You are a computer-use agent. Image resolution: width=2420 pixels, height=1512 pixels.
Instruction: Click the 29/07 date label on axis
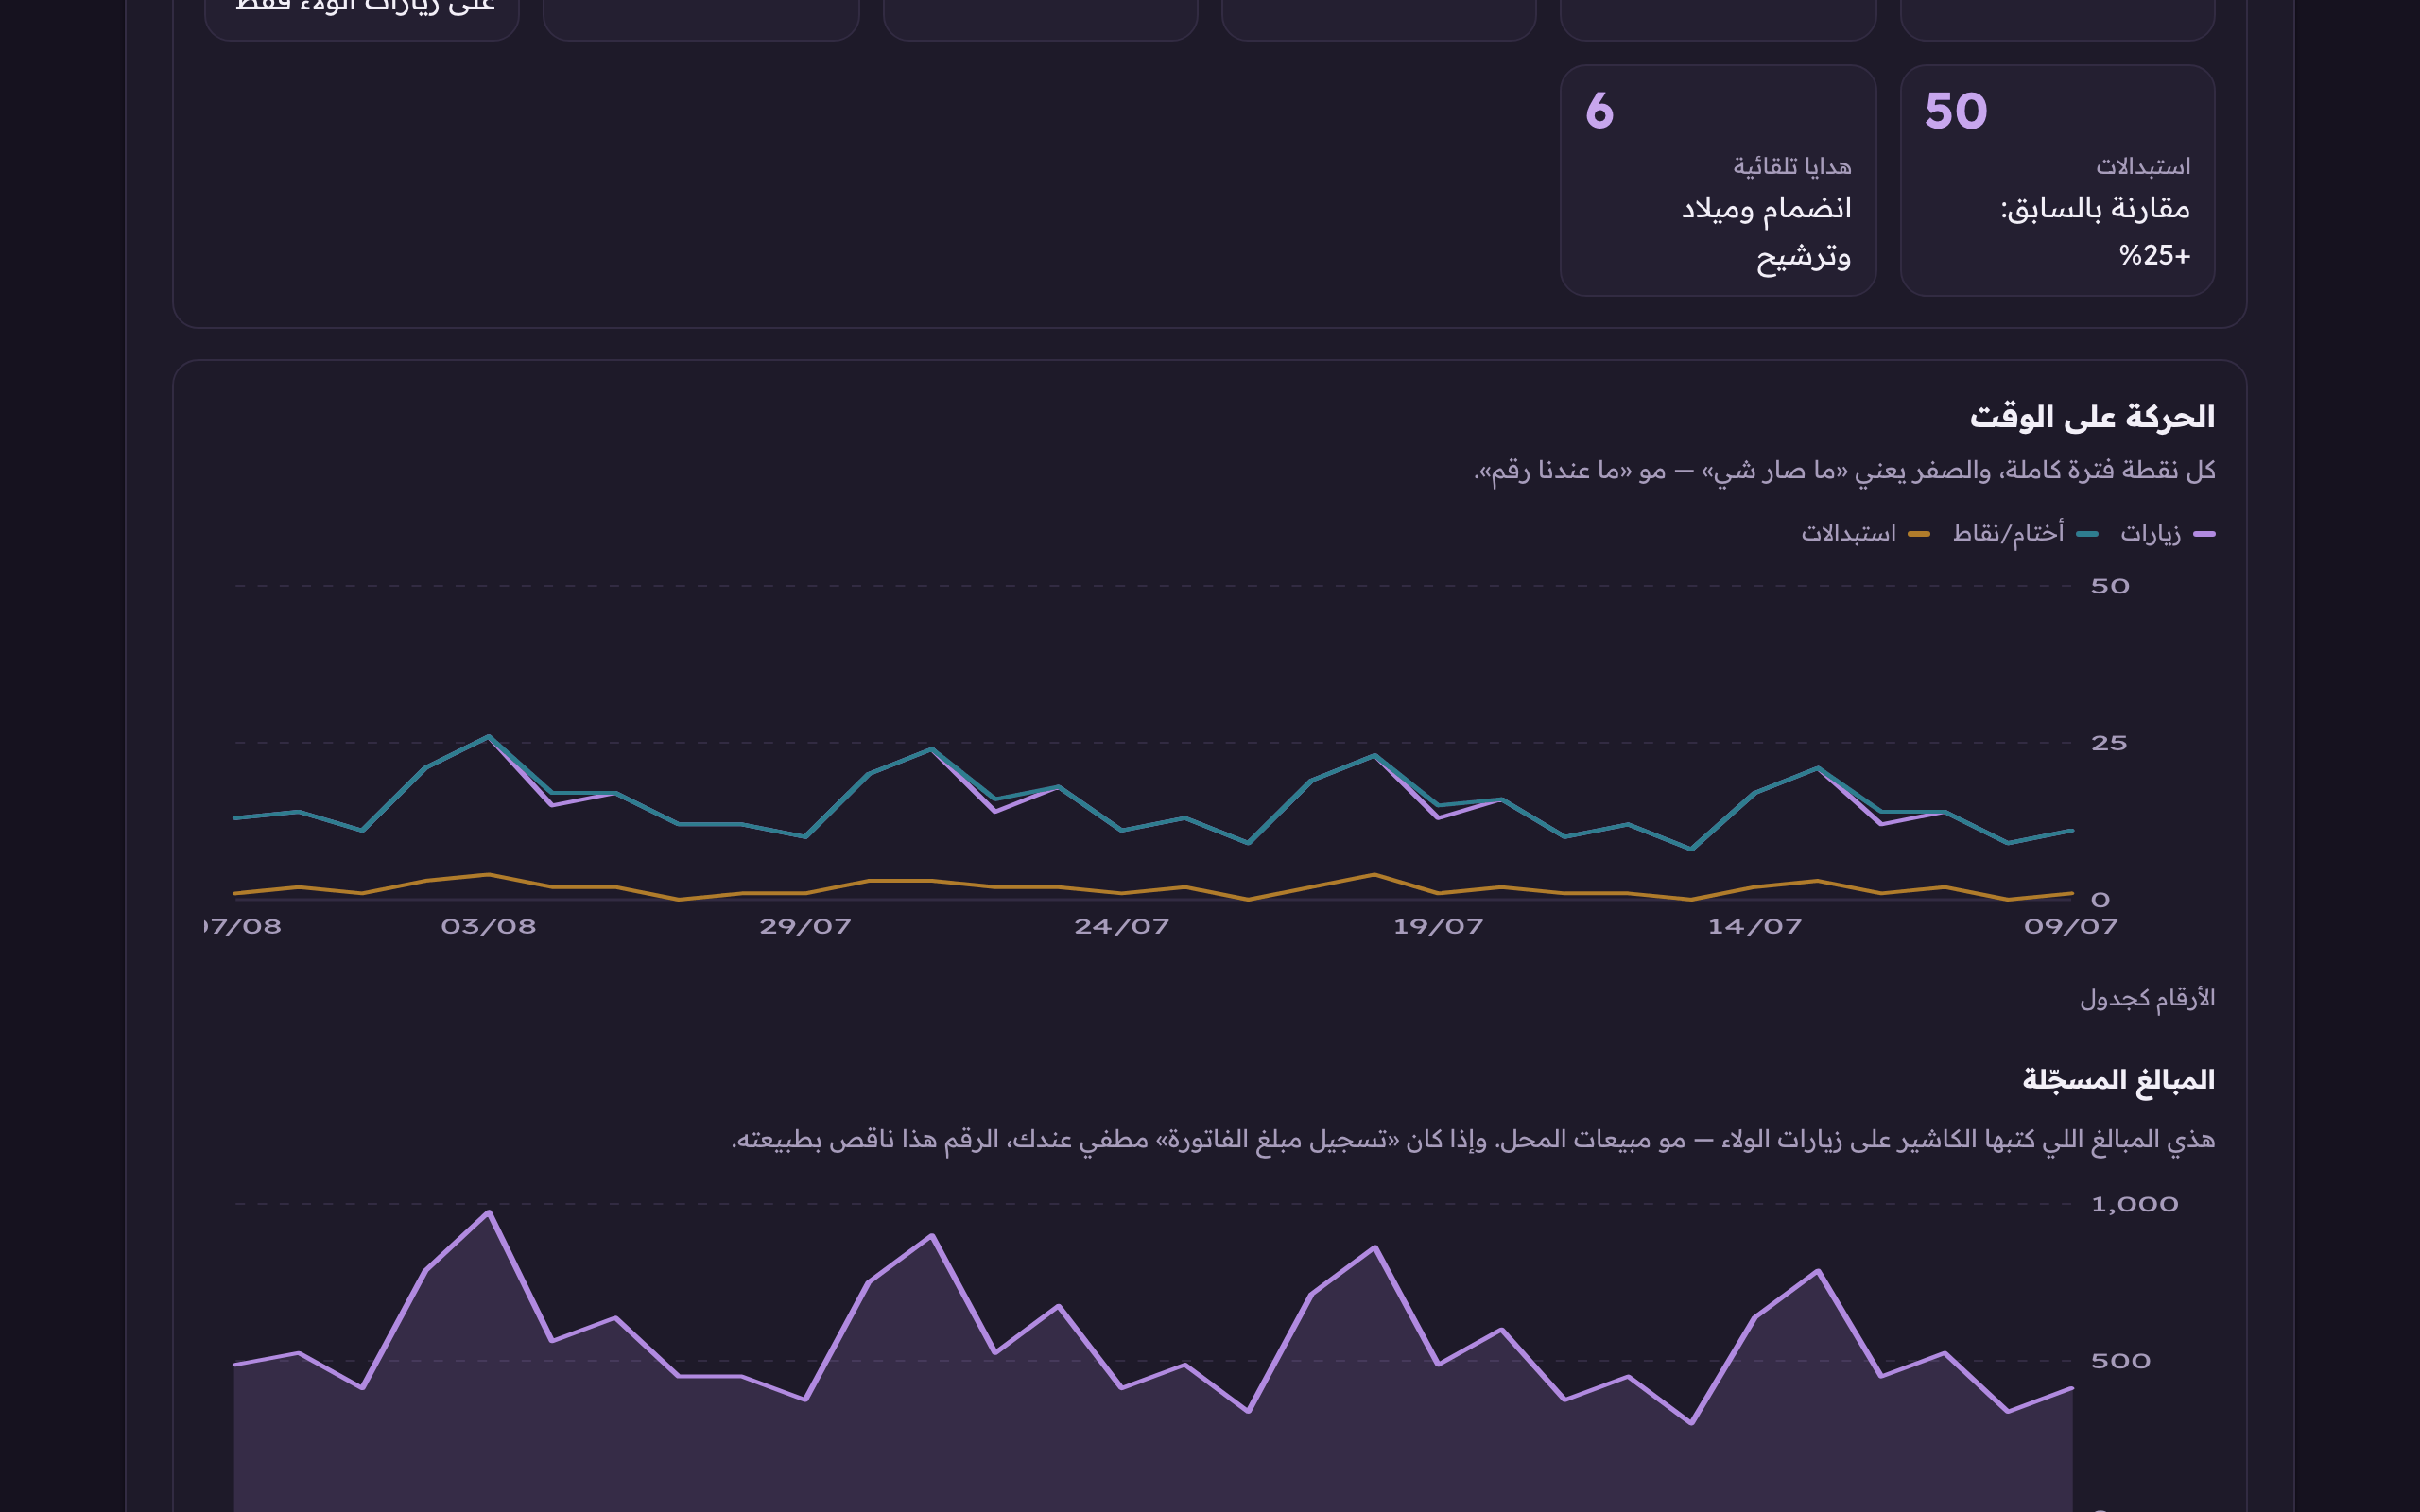coord(805,927)
